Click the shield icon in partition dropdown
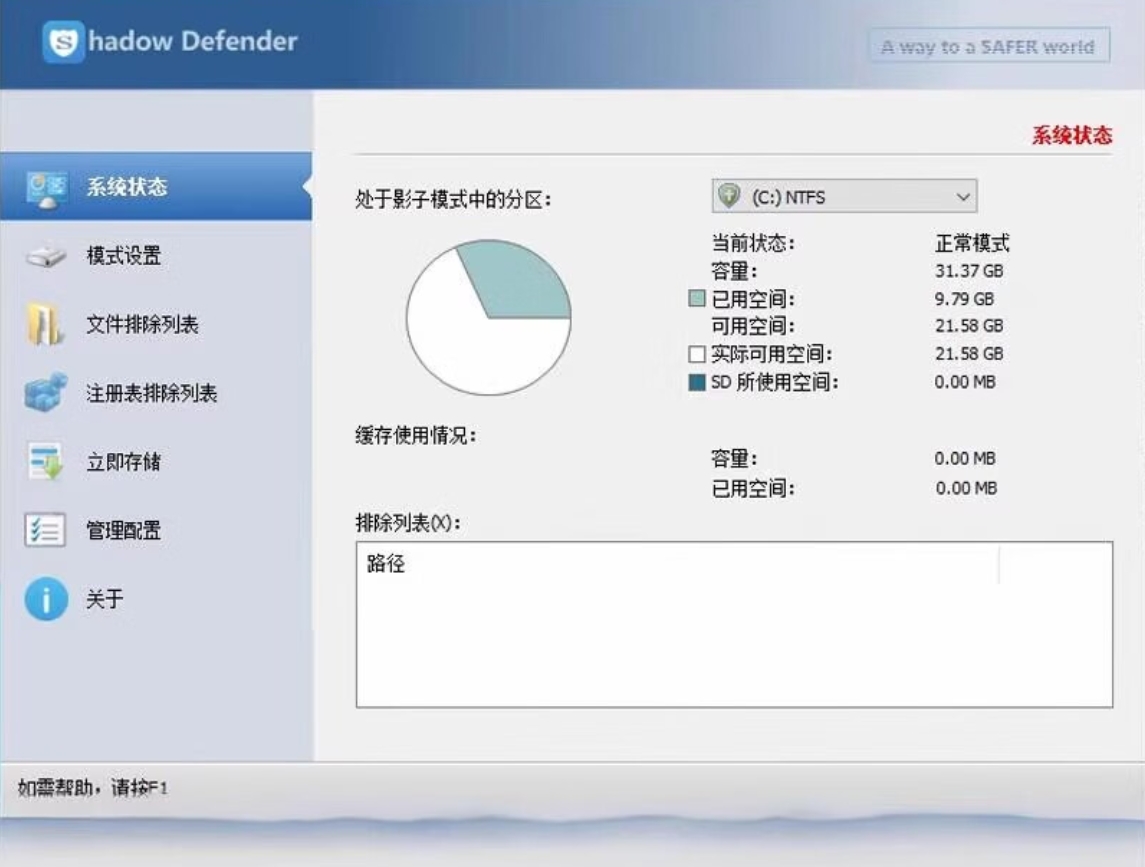This screenshot has width=1145, height=867. 729,196
